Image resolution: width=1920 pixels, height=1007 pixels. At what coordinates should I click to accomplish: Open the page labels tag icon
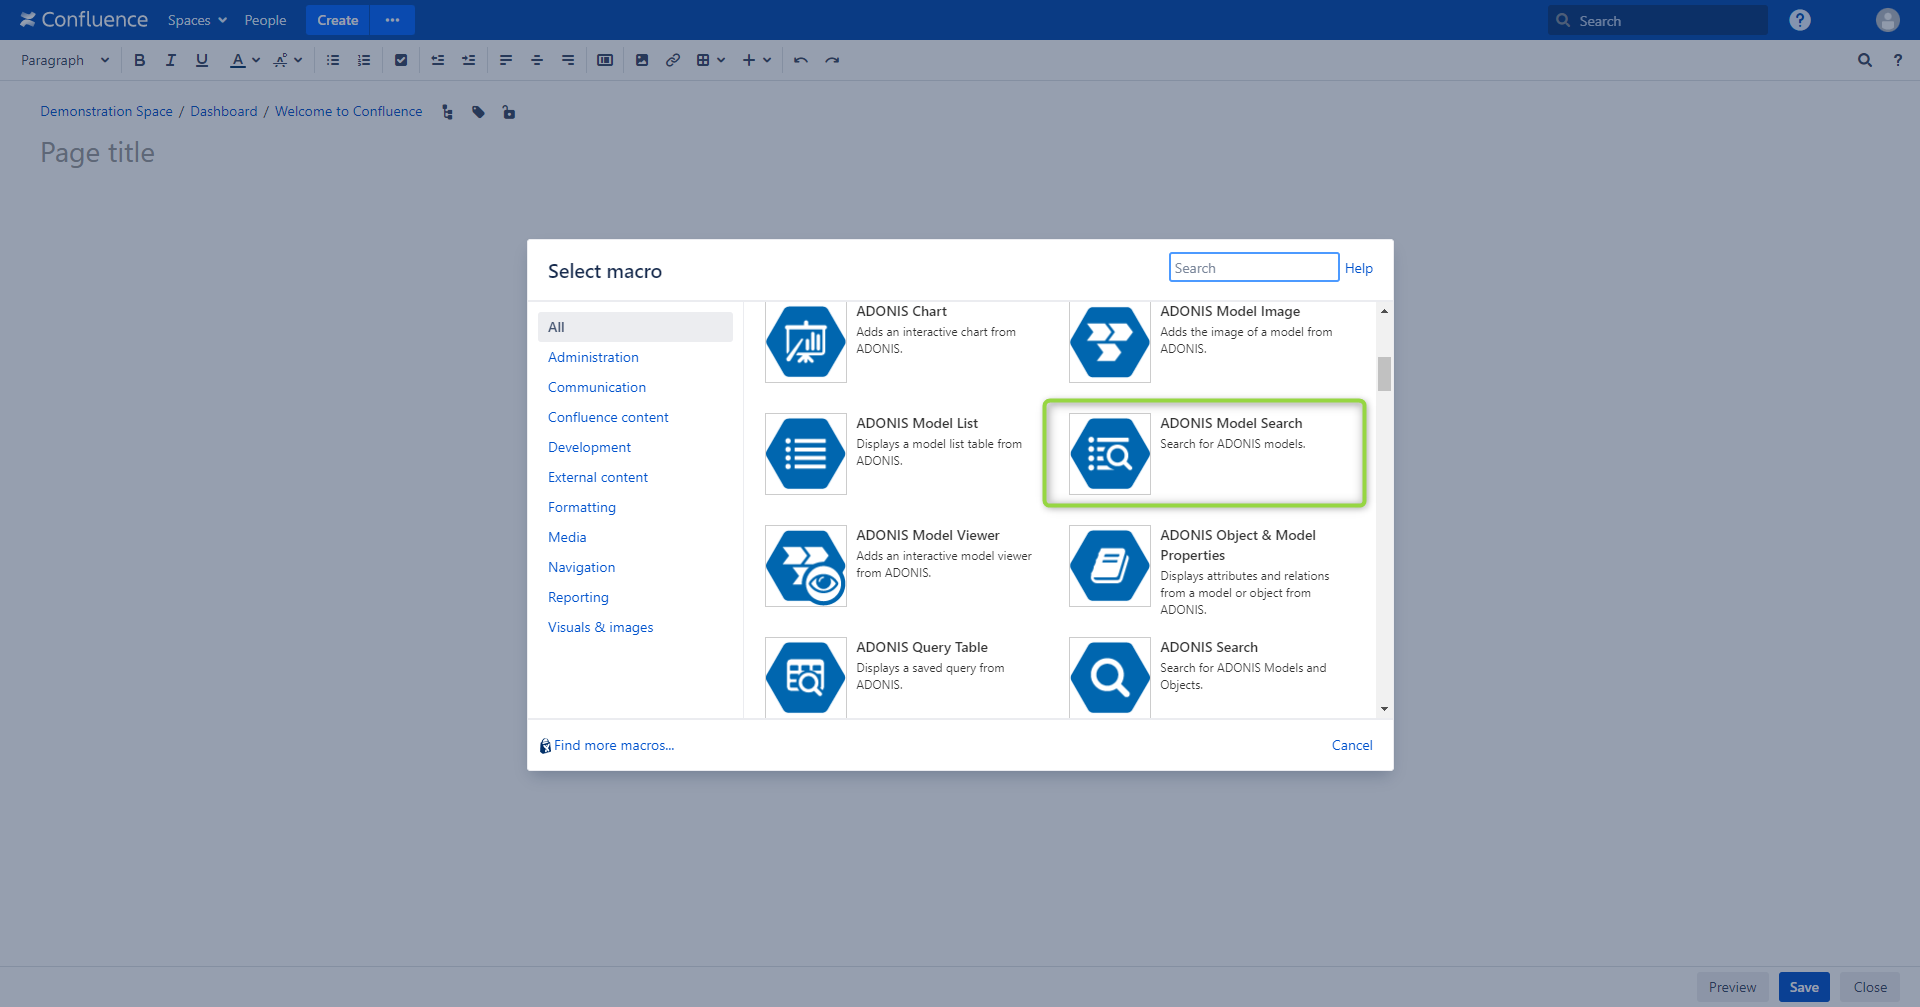pos(478,112)
